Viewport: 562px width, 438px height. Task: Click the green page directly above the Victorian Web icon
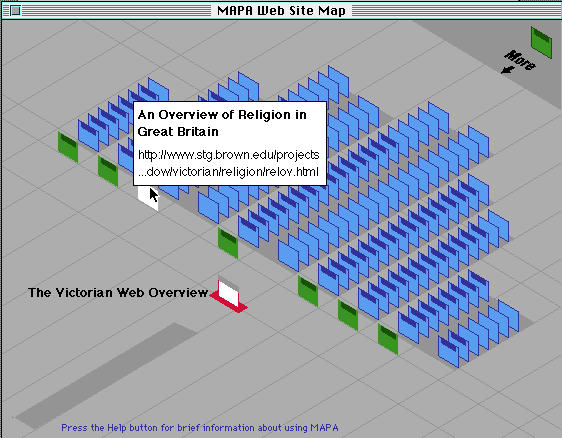click(228, 243)
